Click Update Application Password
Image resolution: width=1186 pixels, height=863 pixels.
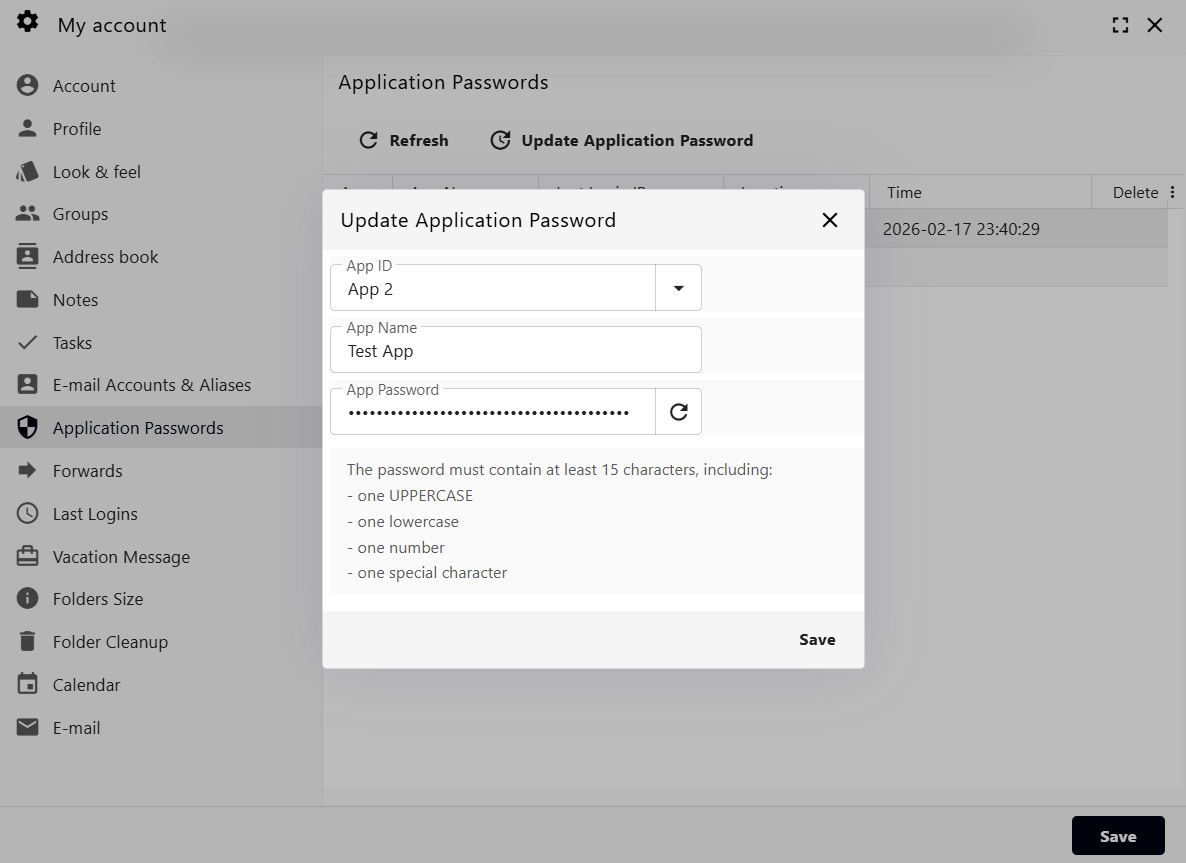tap(621, 140)
